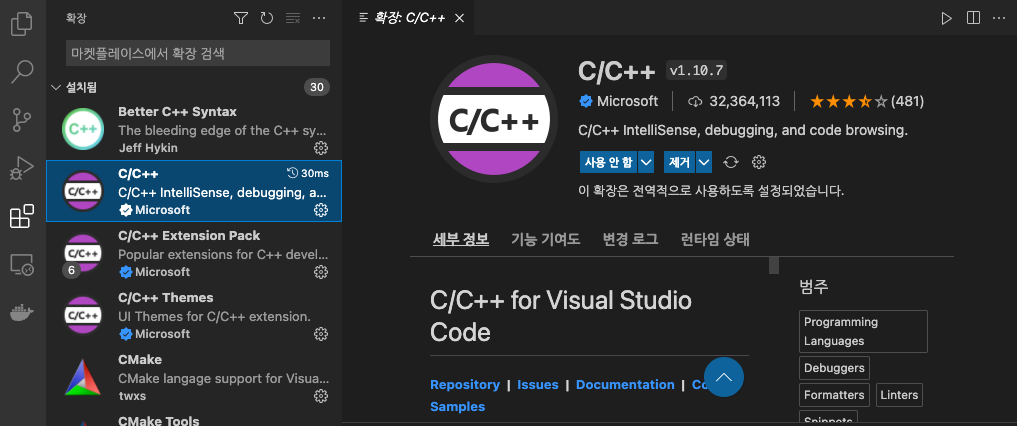Click the Formatters category tag
This screenshot has height=426, width=1017.
point(834,394)
